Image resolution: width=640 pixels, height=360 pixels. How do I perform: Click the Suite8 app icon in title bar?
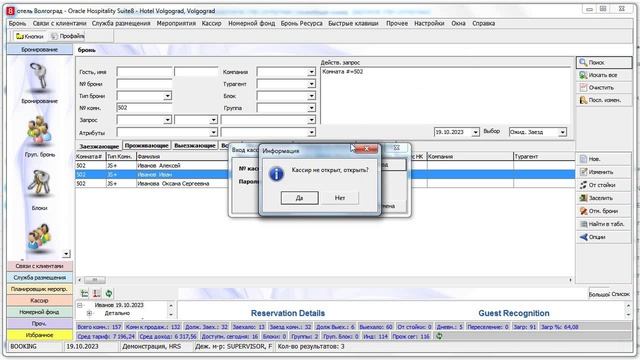pyautogui.click(x=11, y=11)
